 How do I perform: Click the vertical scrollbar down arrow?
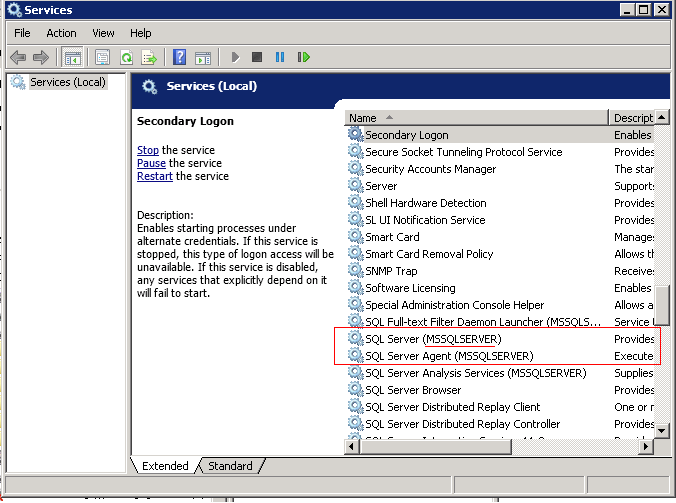tap(662, 430)
